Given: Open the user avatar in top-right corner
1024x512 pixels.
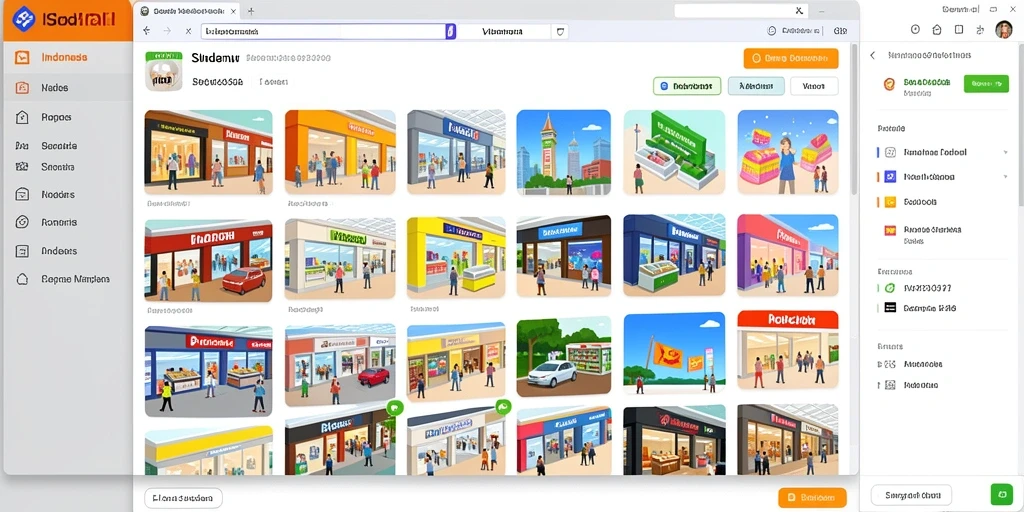Looking at the screenshot, I should click(1004, 29).
